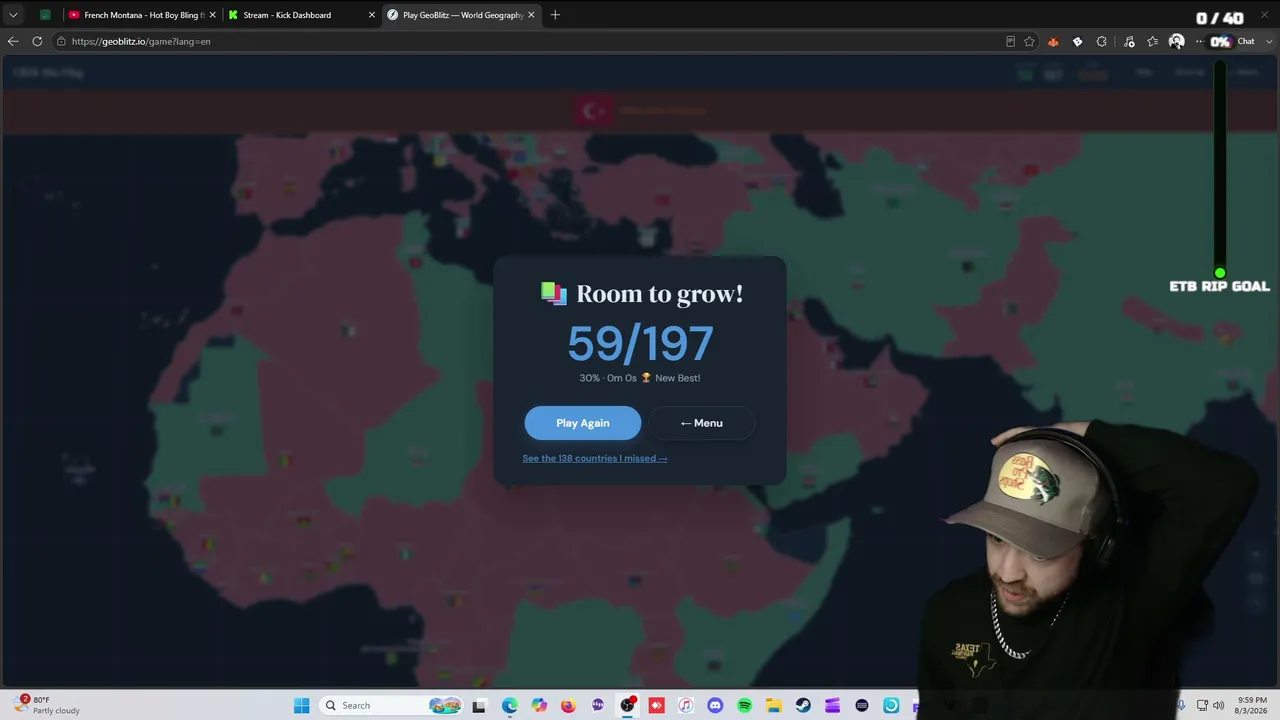Open the weather widget showing 80°F
This screenshot has width=1280, height=720.
tap(47, 705)
